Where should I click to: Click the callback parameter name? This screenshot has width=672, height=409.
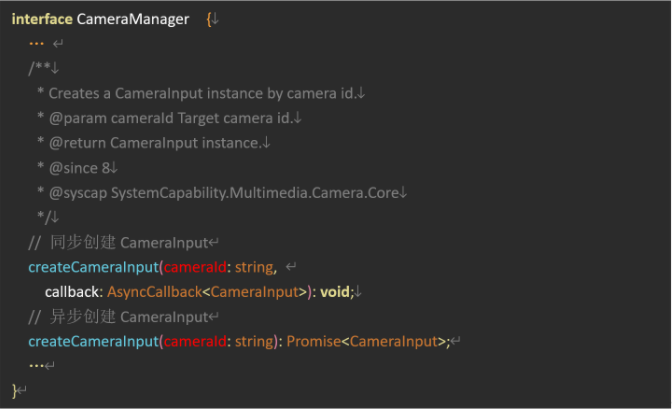click(x=72, y=292)
